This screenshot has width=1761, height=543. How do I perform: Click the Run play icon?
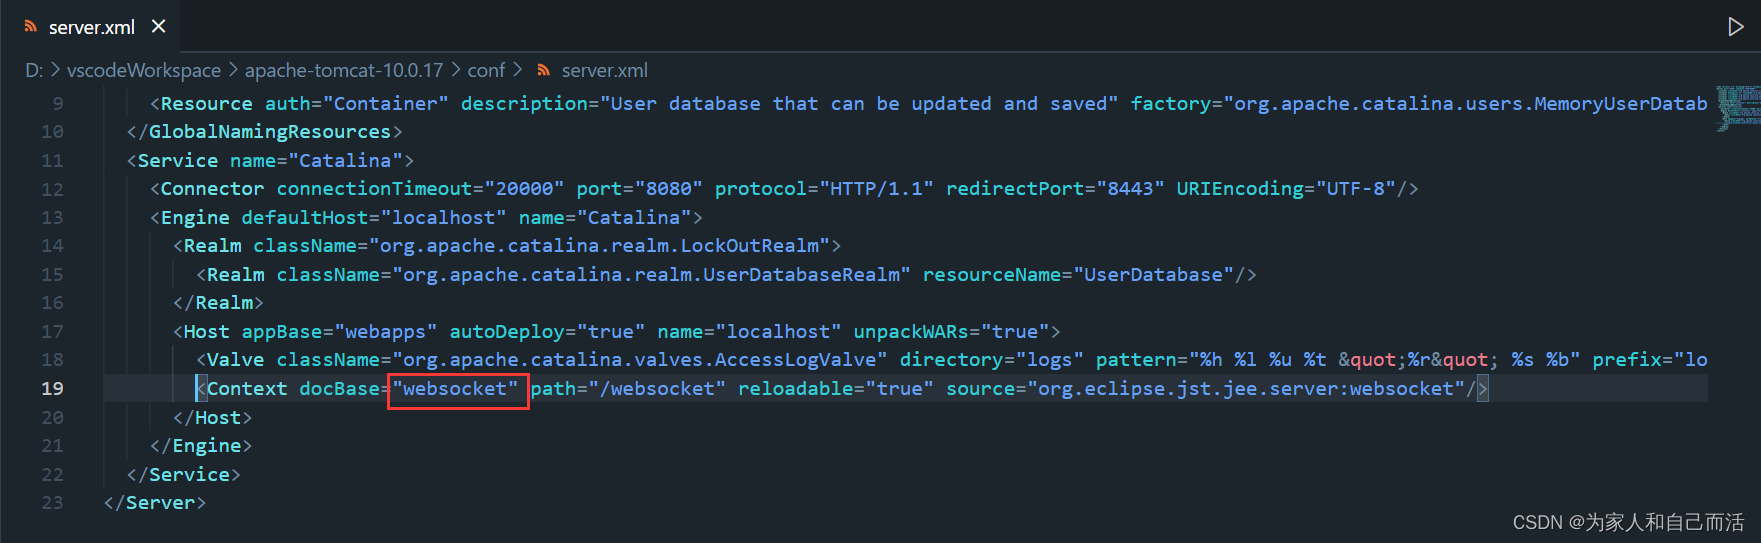[x=1736, y=27]
